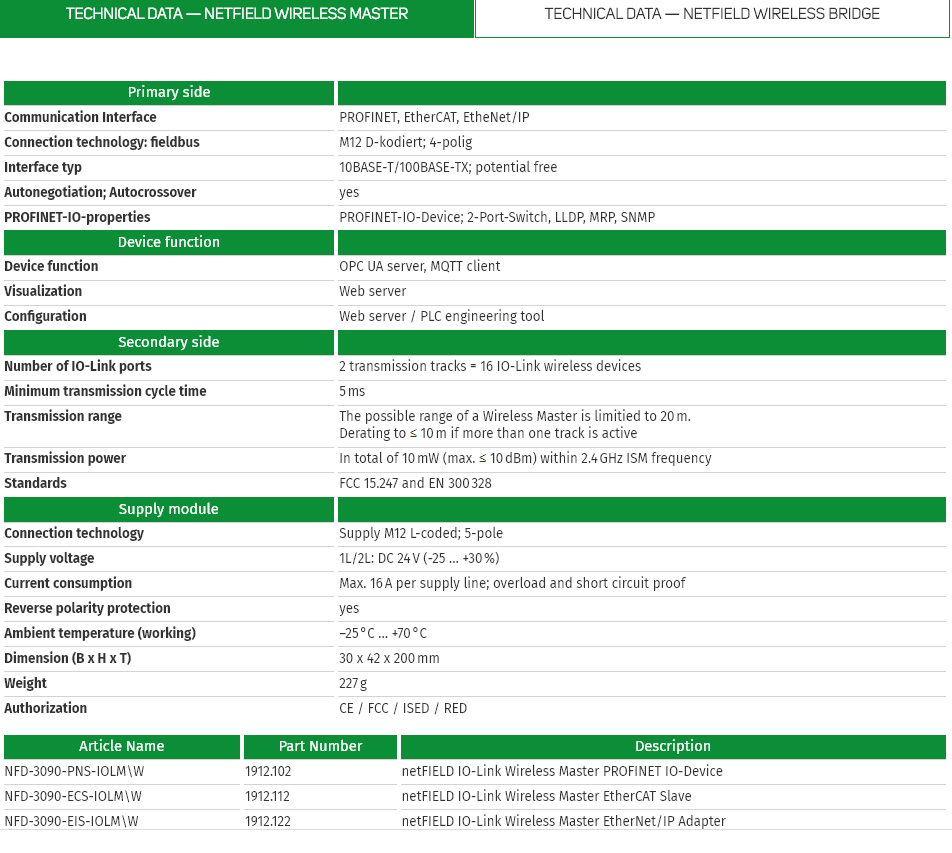This screenshot has width=952, height=853.
Task: Select article NFD-3090-ECS-IOLM\W
Action: 73,797
